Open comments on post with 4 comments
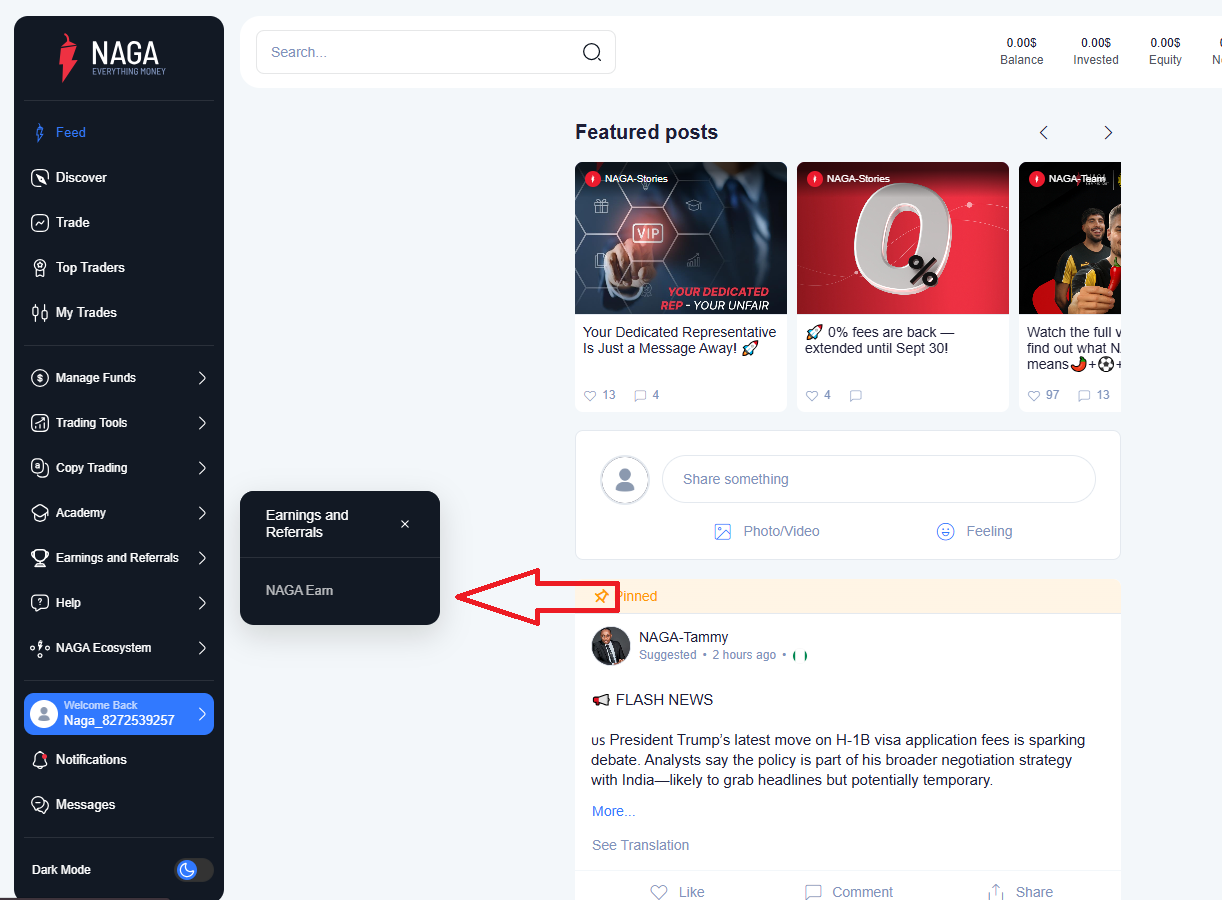 pyautogui.click(x=640, y=395)
